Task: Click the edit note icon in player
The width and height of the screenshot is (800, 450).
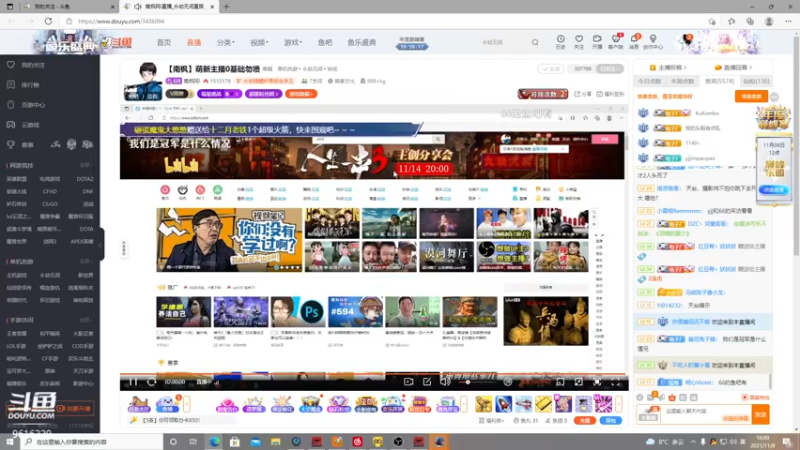Action: pyautogui.click(x=427, y=382)
